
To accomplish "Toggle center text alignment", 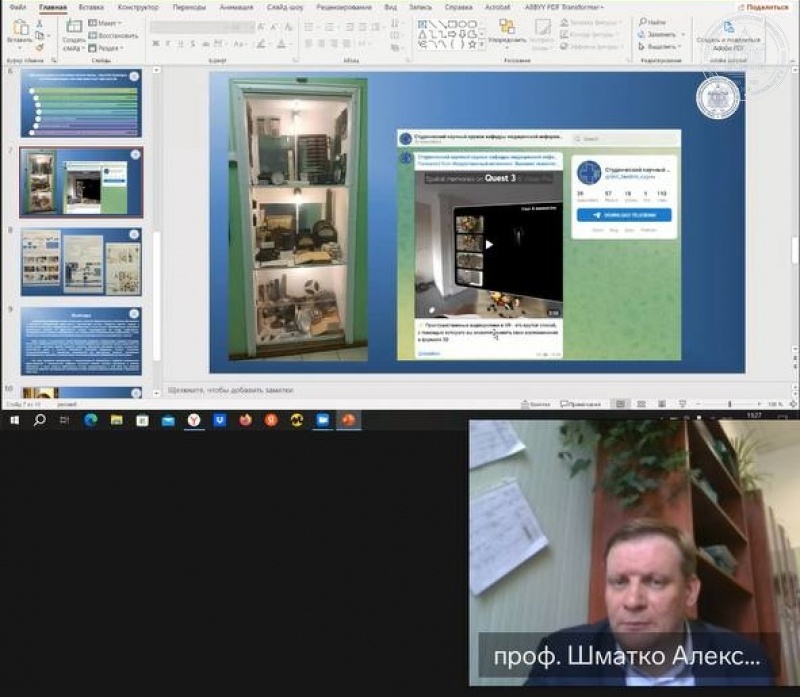I will (321, 44).
